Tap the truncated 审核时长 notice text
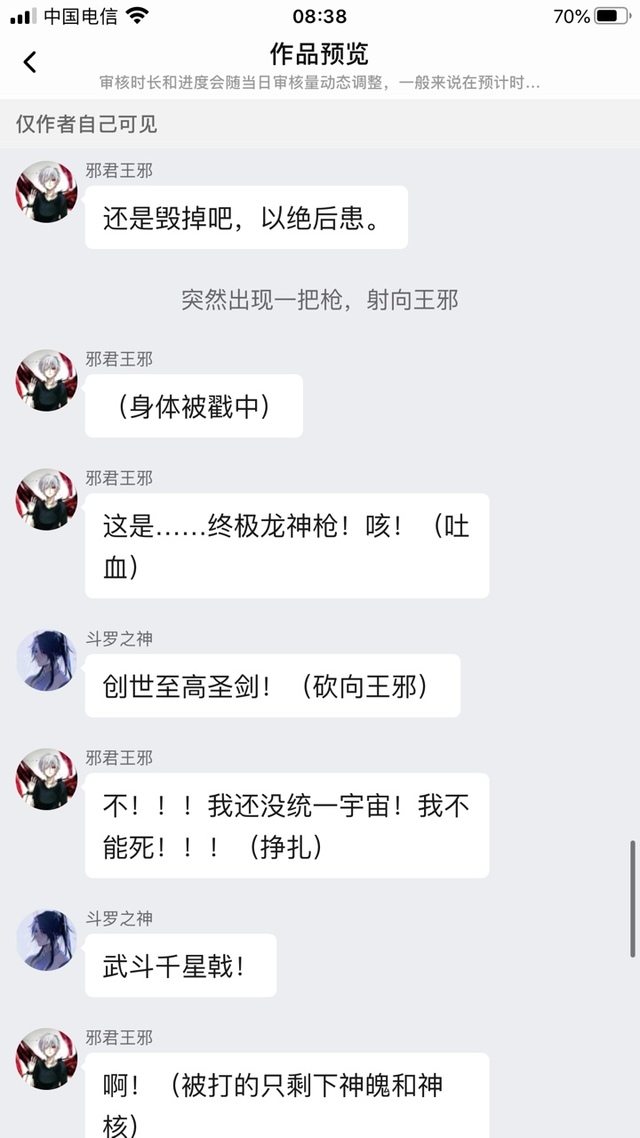The image size is (640, 1138). click(319, 83)
